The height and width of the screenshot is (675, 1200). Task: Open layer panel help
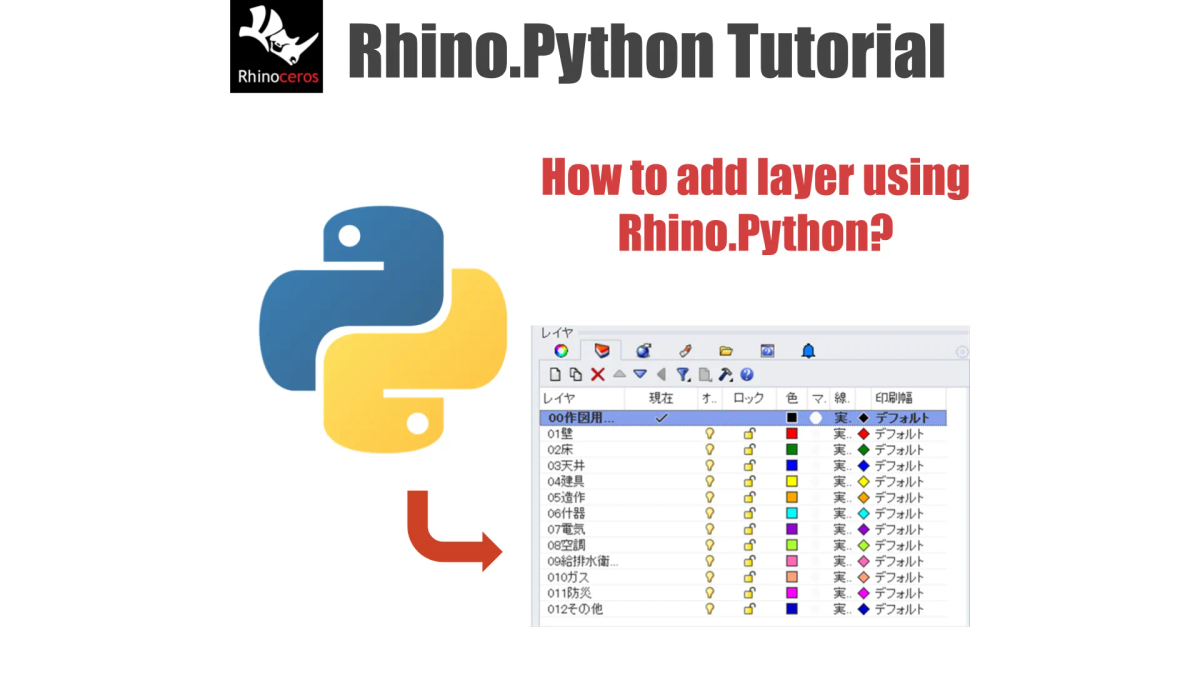coord(747,375)
